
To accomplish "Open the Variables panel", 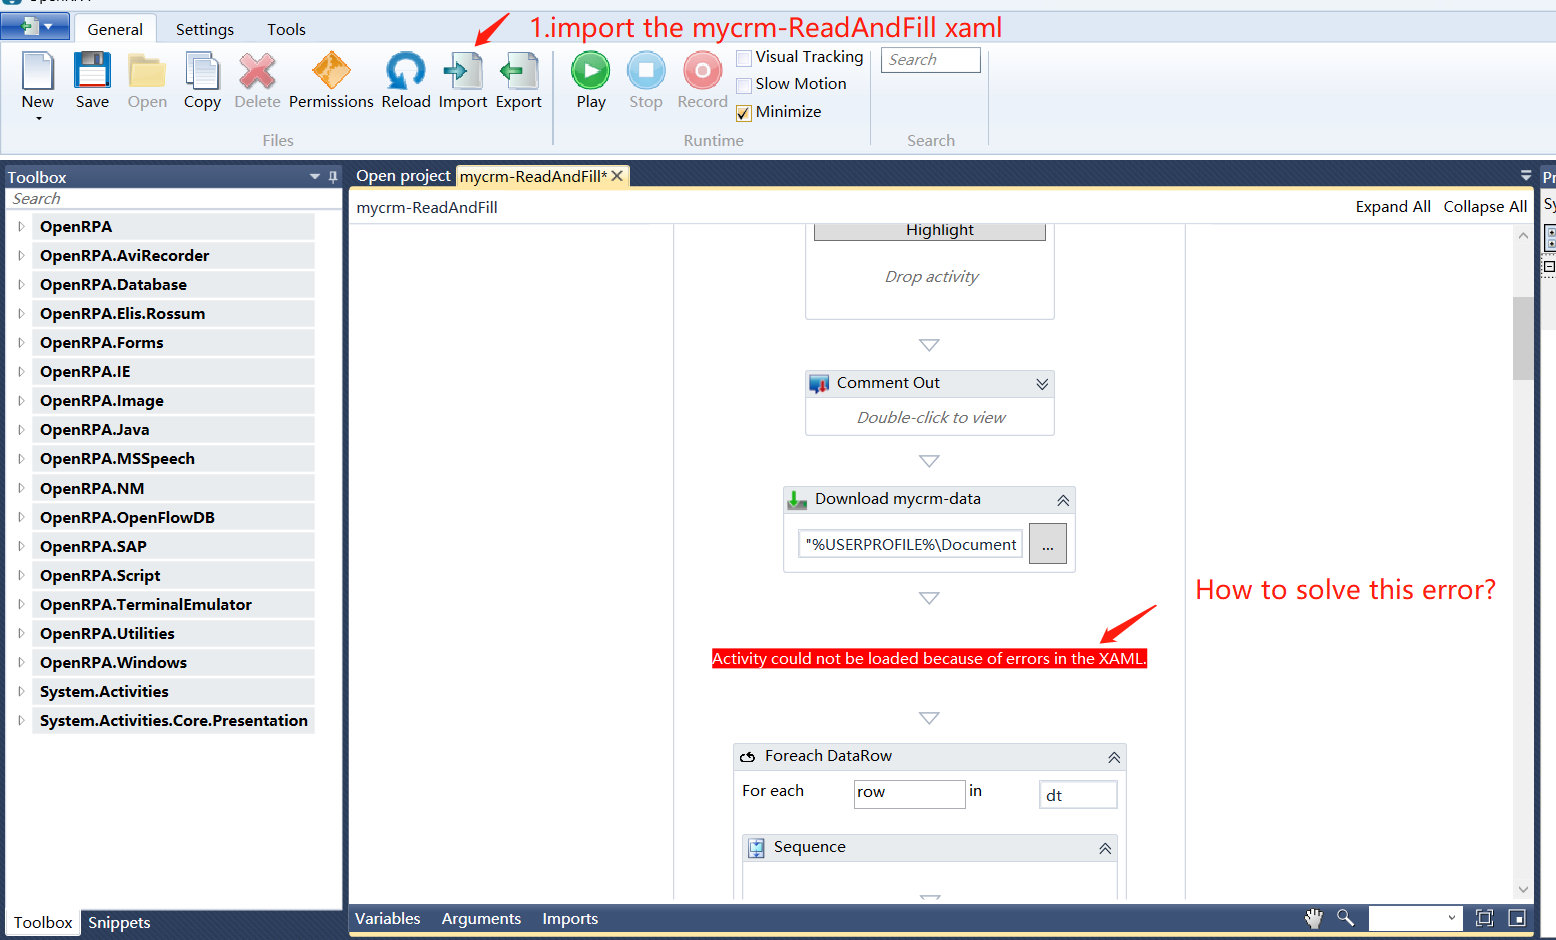I will click(387, 918).
